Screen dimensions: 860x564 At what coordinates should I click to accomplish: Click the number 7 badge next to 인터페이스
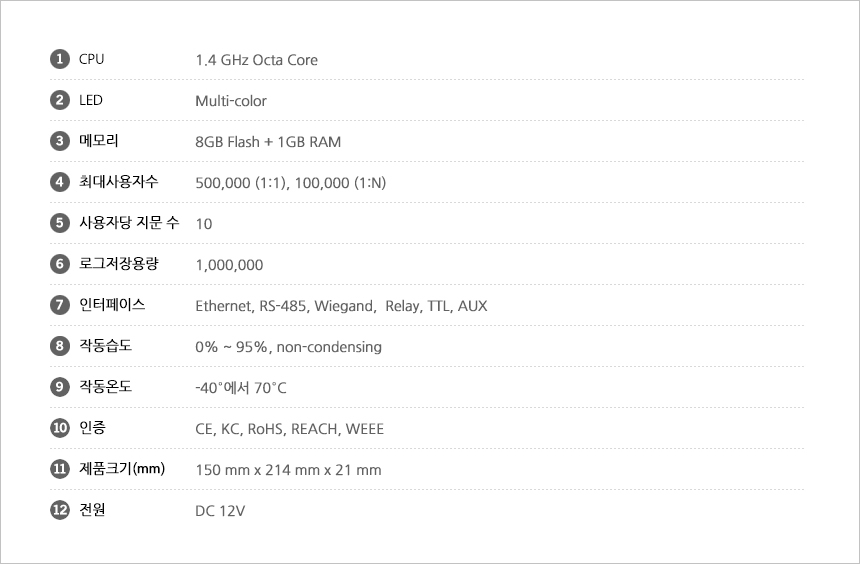pos(59,305)
